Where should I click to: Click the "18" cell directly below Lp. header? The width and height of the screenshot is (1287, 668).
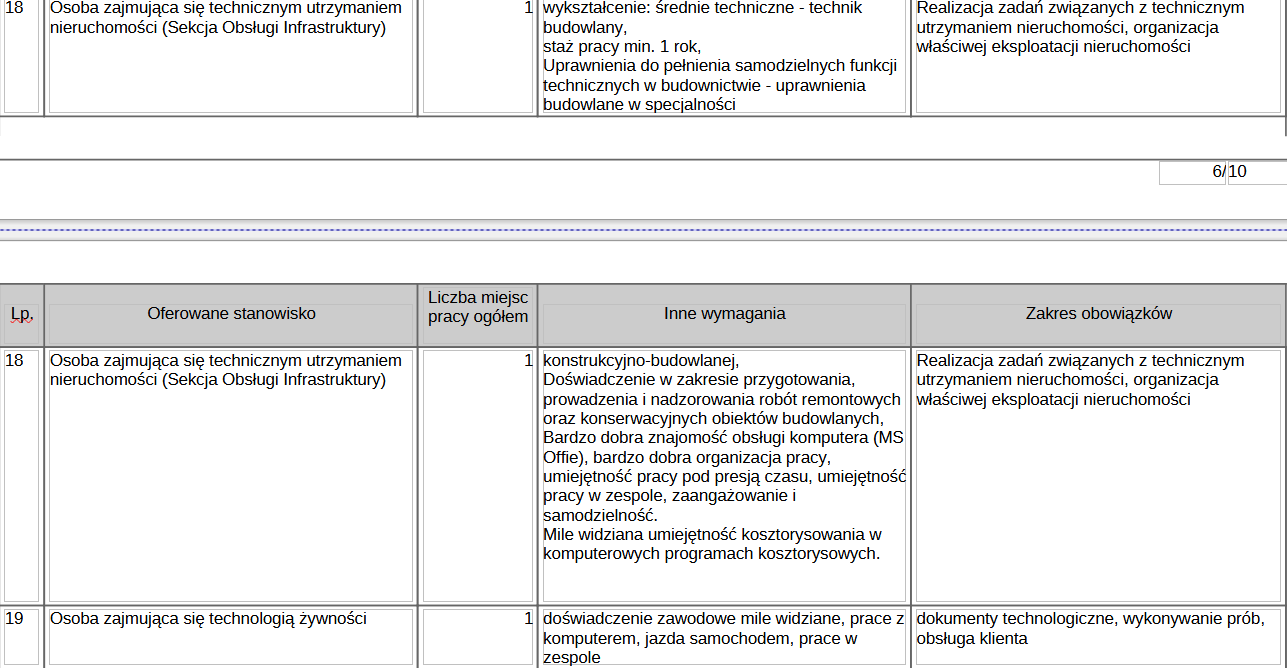[x=15, y=360]
